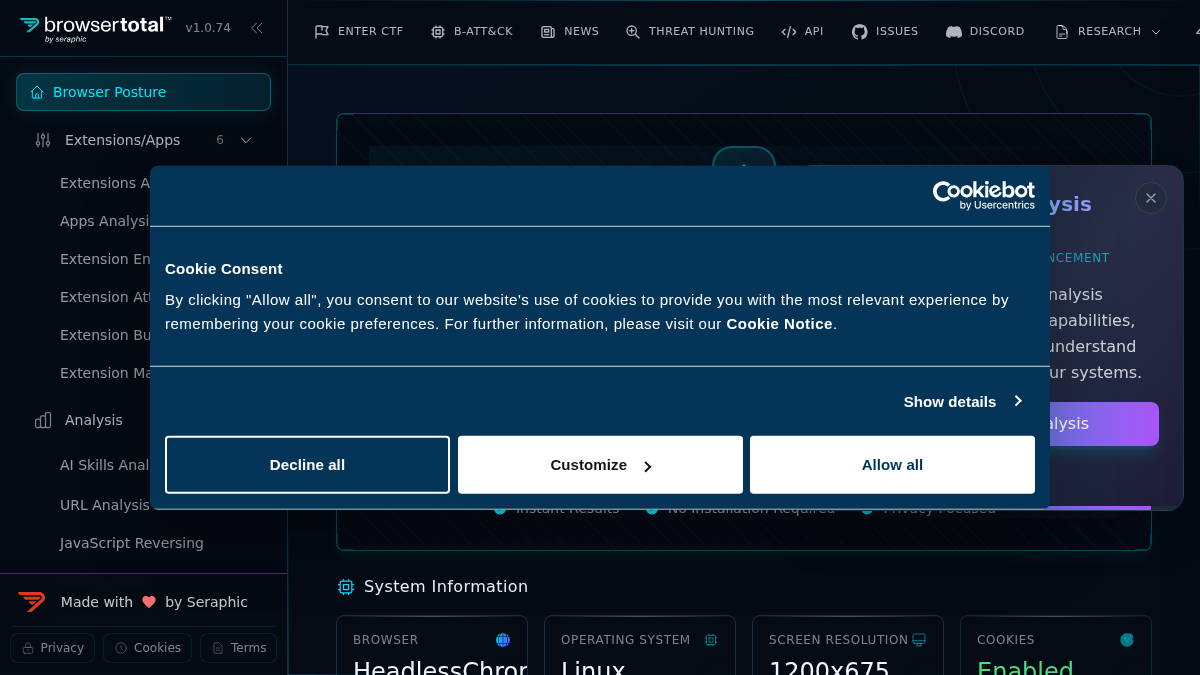
Task: Click the version v1.0.74 label
Action: 208,28
